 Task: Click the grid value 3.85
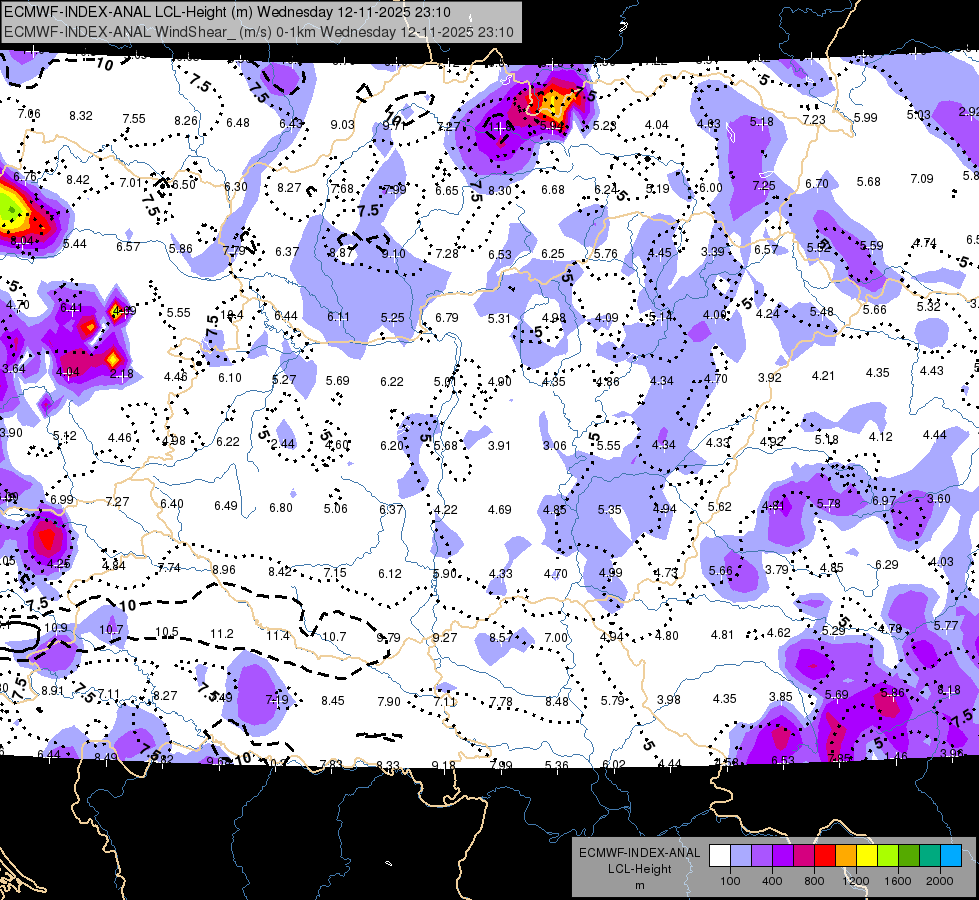[780, 696]
